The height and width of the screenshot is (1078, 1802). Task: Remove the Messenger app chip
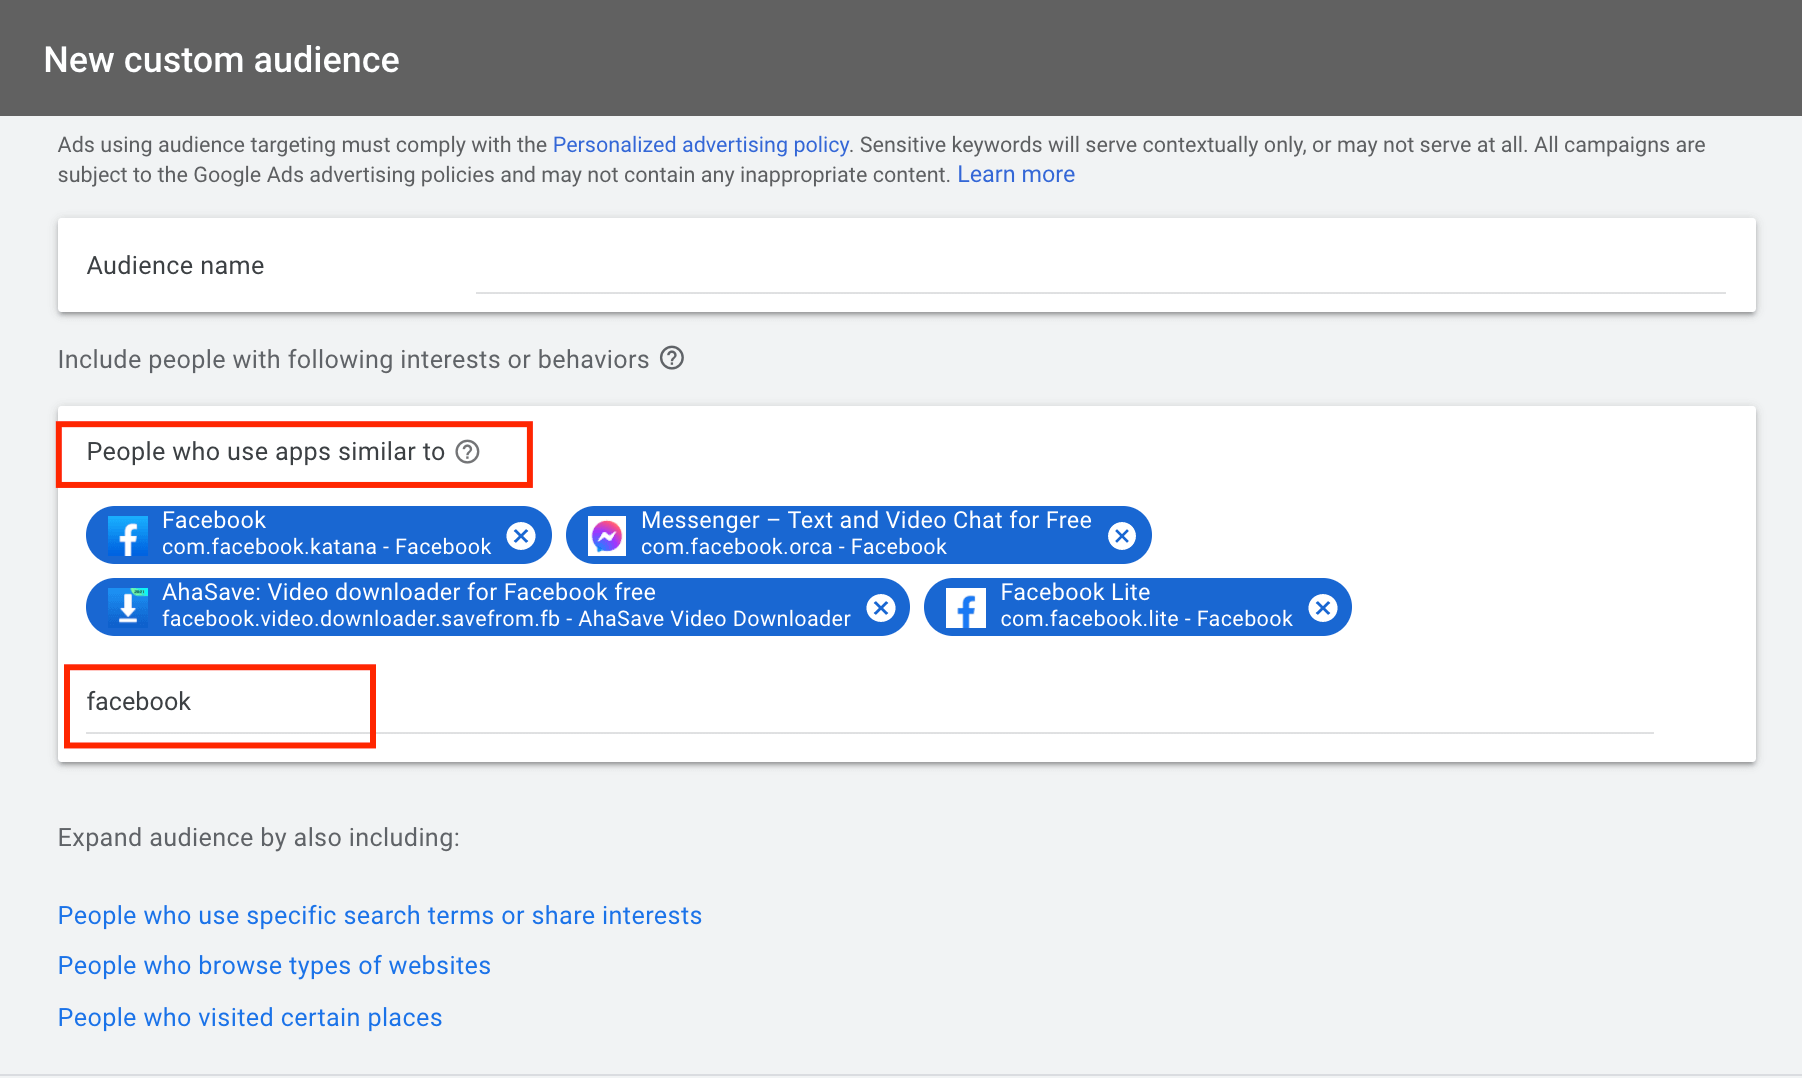click(x=1122, y=536)
